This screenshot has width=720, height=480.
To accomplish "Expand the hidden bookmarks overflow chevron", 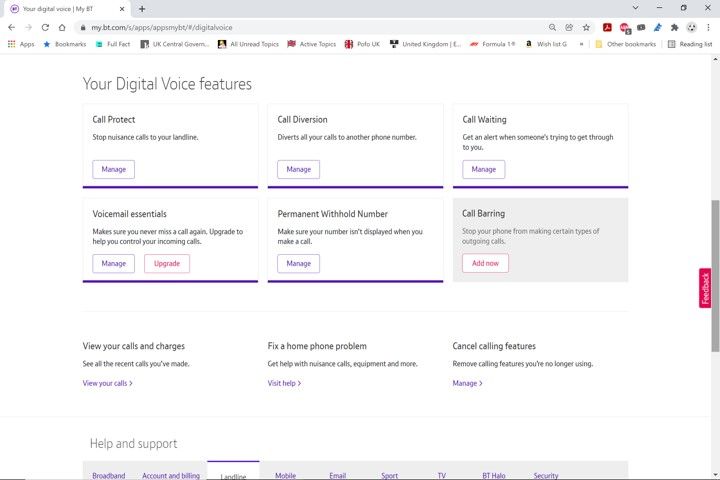I will tap(582, 44).
